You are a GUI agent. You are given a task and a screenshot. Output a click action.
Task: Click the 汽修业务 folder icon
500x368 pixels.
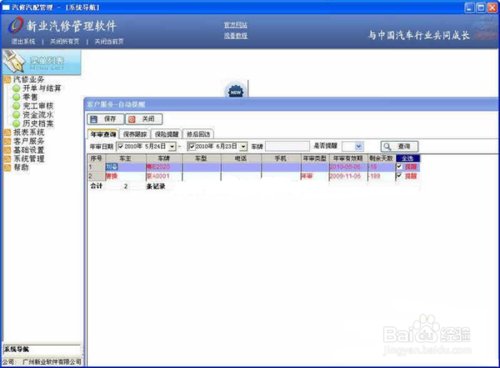[x=8, y=80]
